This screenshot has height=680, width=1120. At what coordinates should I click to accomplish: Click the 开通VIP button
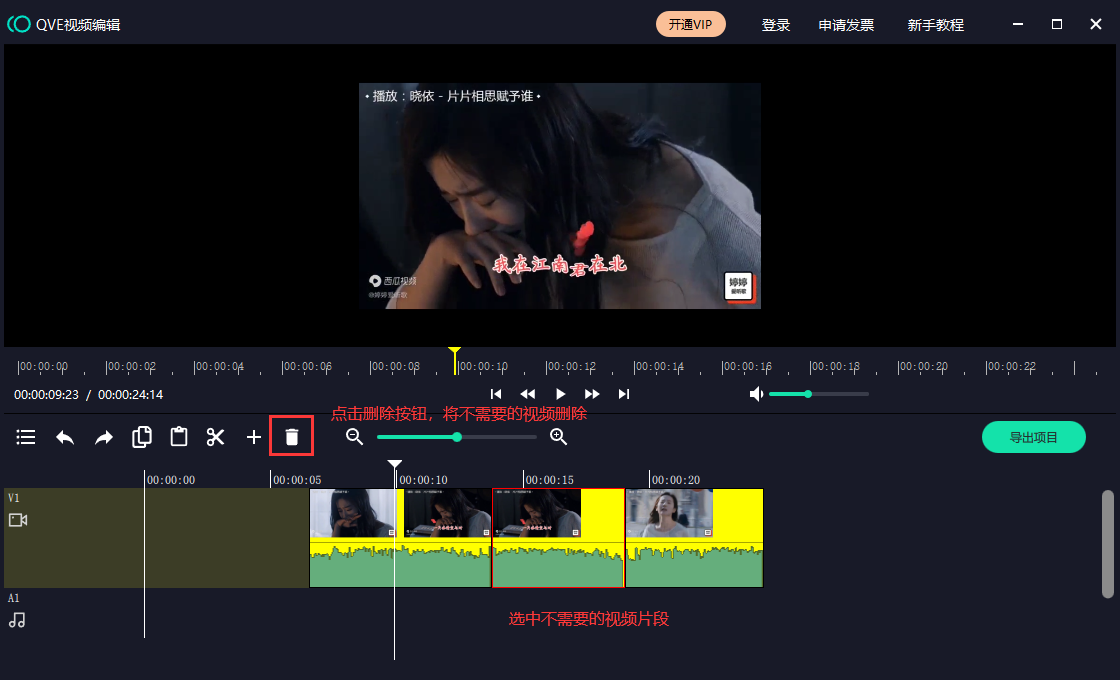[691, 24]
